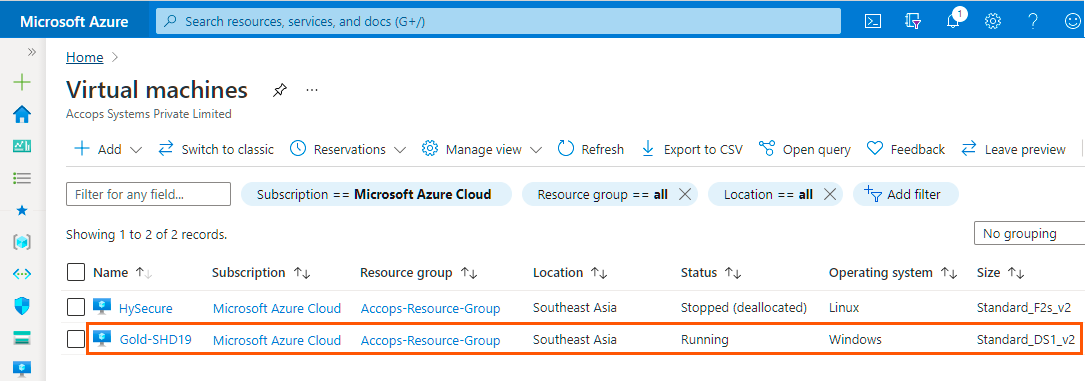The image size is (1085, 381).
Task: Open Resource groups cube icon in sidebar
Action: tap(22, 242)
